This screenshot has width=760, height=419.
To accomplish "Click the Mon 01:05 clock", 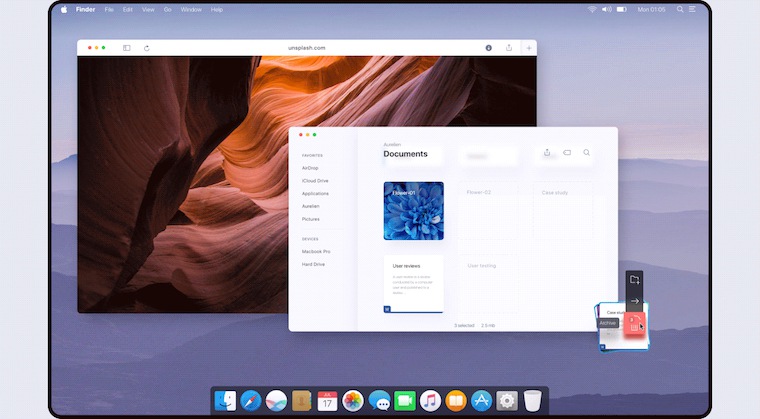I will tap(651, 9).
